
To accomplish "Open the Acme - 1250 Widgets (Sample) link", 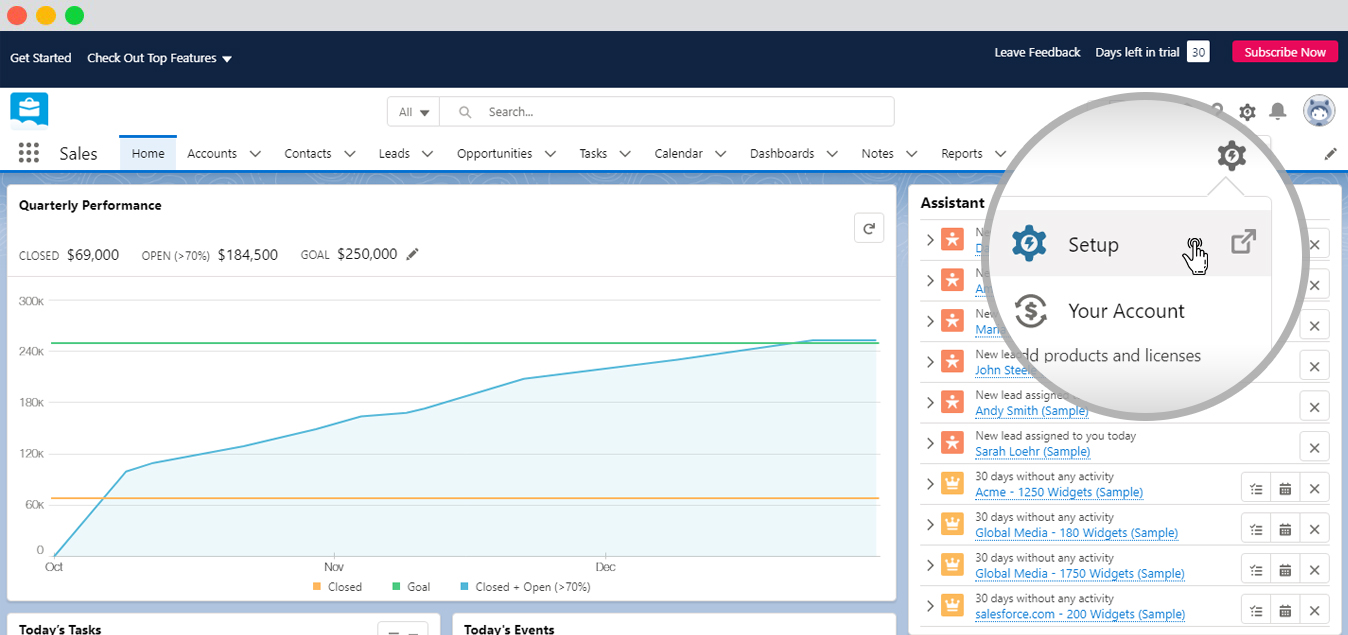I will click(x=1059, y=492).
